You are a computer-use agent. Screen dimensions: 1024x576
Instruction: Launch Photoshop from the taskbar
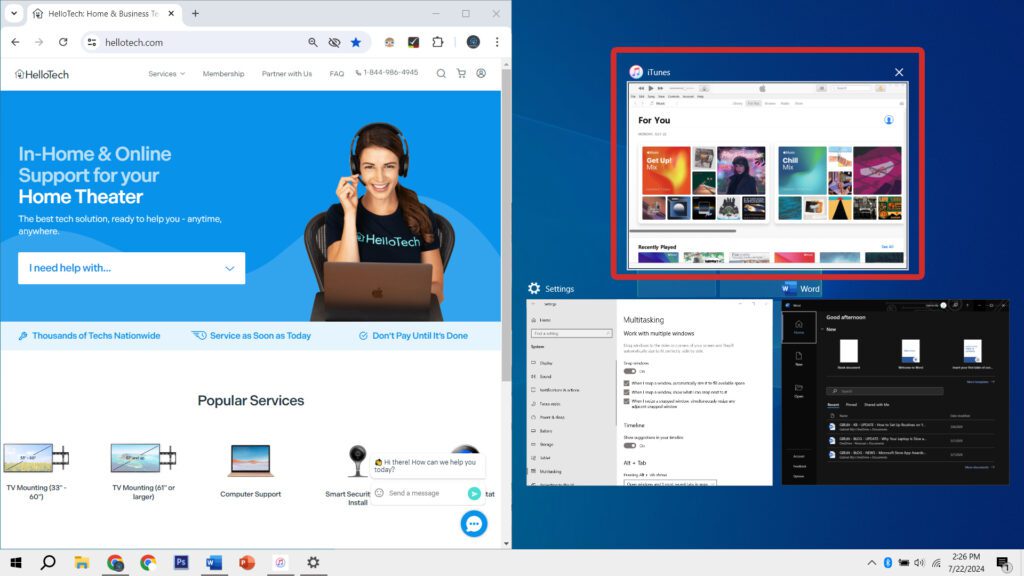pyautogui.click(x=181, y=562)
